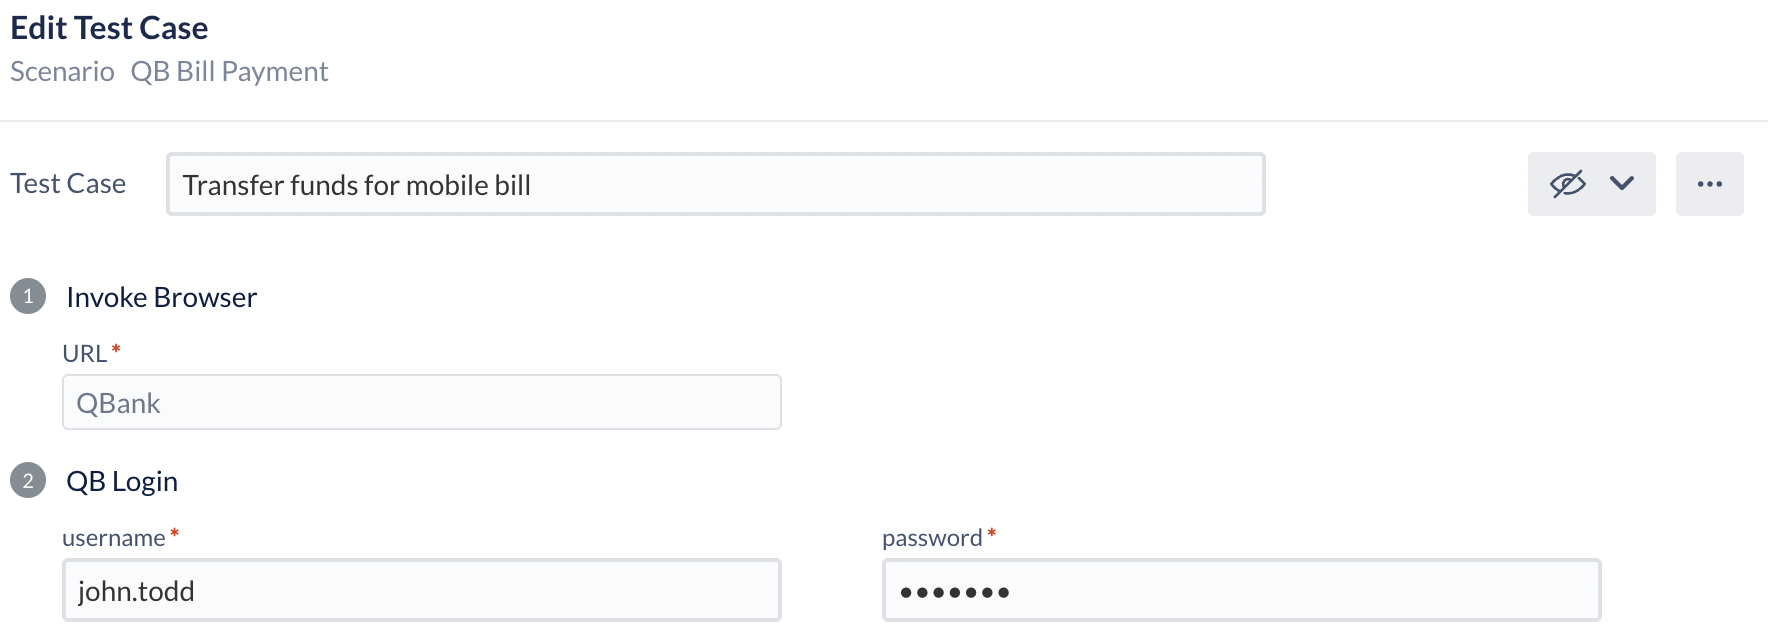Click the masked password input field
This screenshot has height=636, width=1768.
tap(1240, 591)
